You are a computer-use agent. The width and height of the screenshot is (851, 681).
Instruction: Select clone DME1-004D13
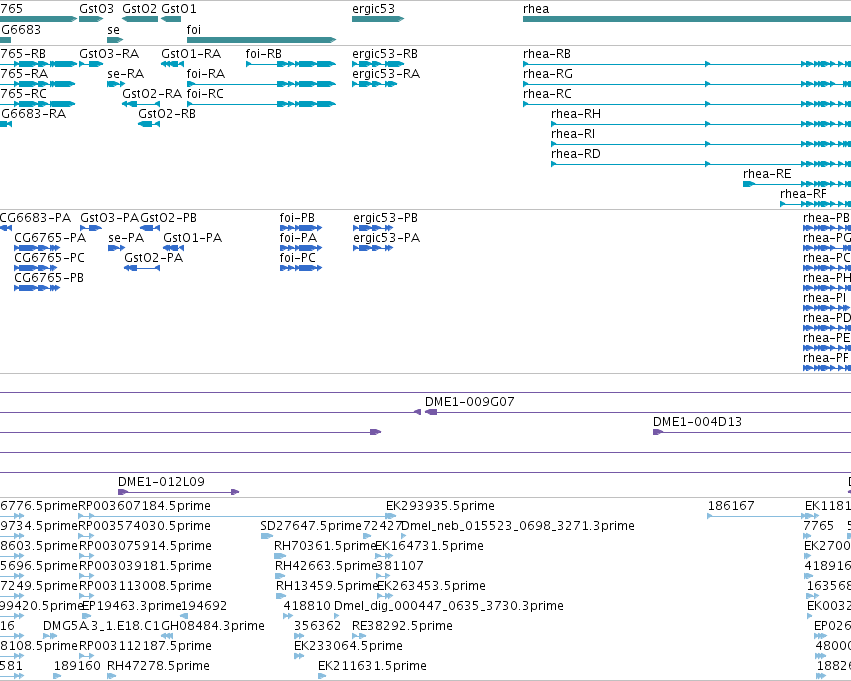(x=752, y=432)
